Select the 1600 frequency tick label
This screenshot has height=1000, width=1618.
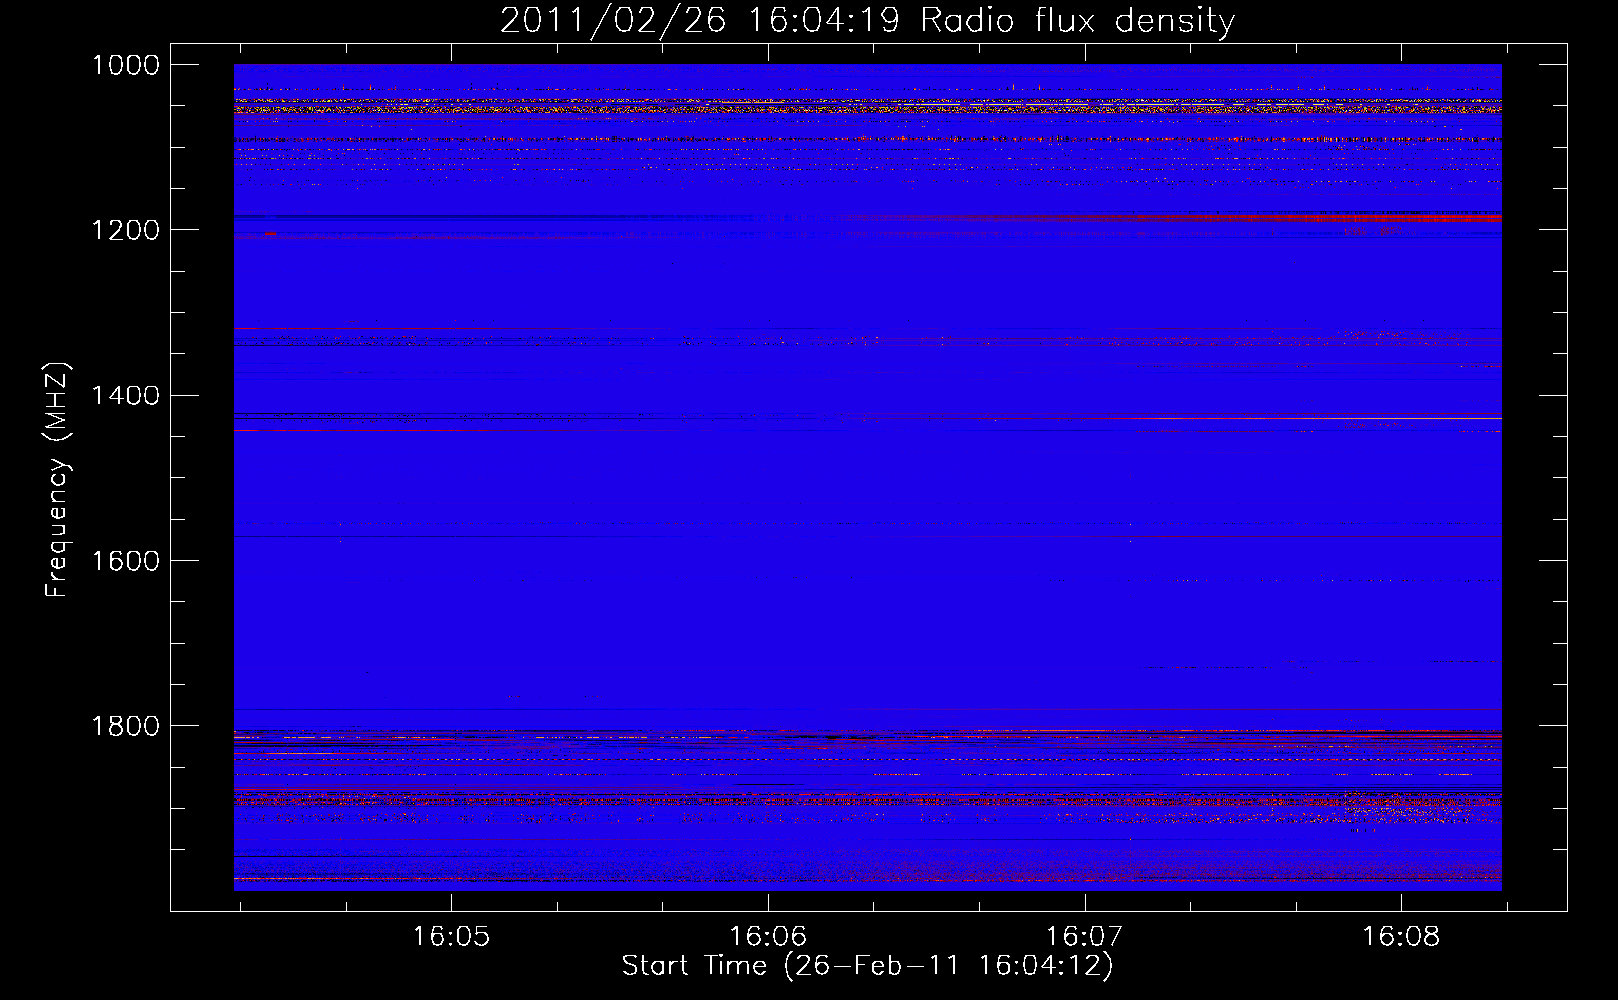[x=126, y=561]
